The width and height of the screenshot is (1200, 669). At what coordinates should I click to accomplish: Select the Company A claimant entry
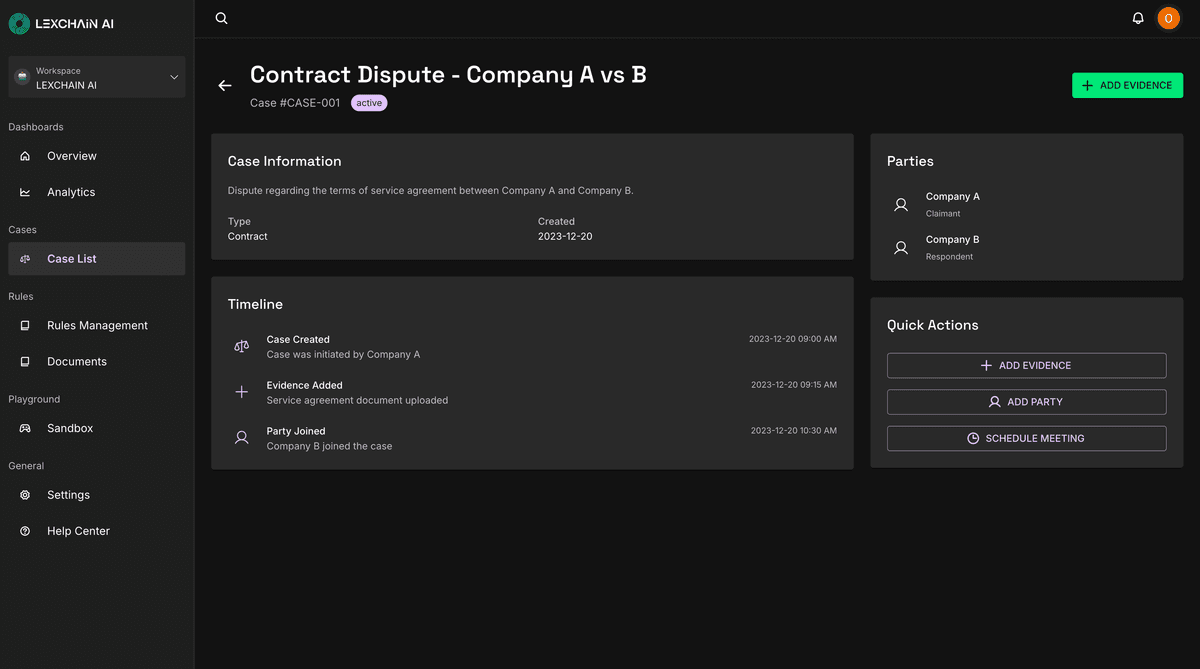[x=1027, y=205]
